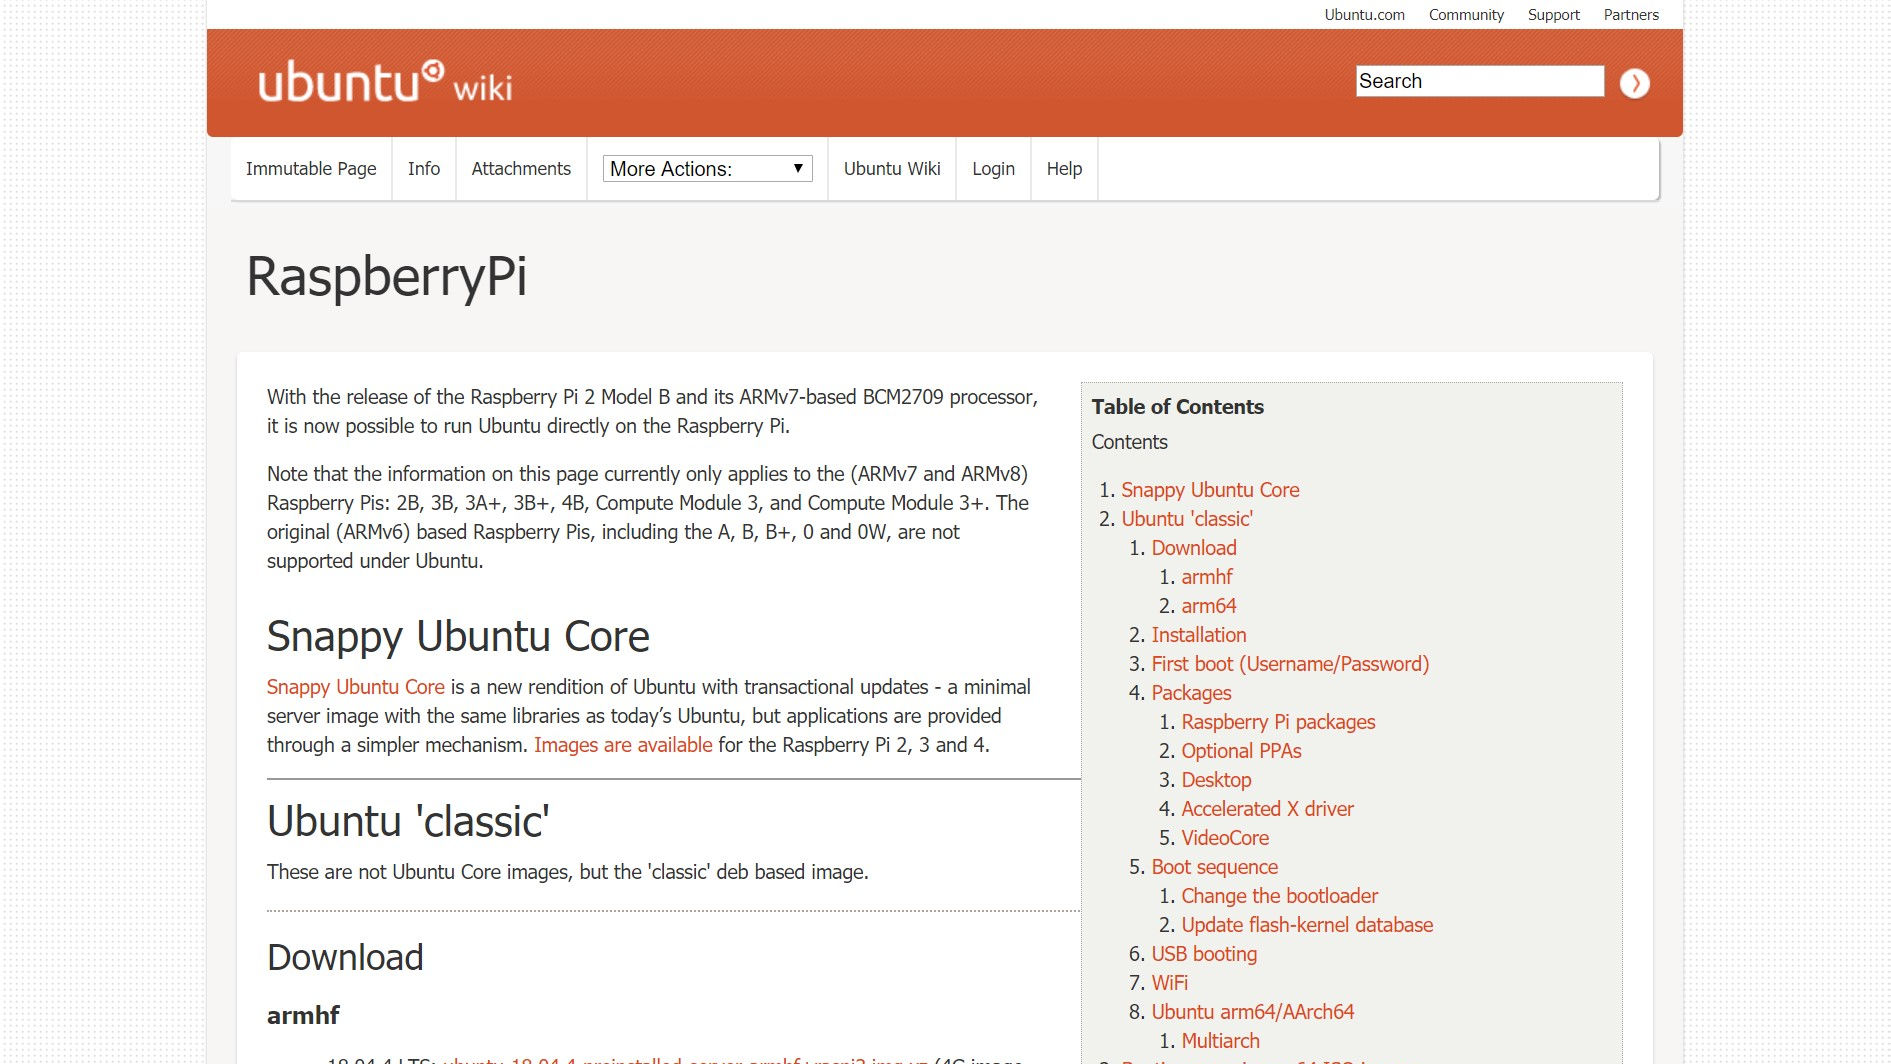
Task: Open the ubuntu wiki logo homepage
Action: point(385,82)
